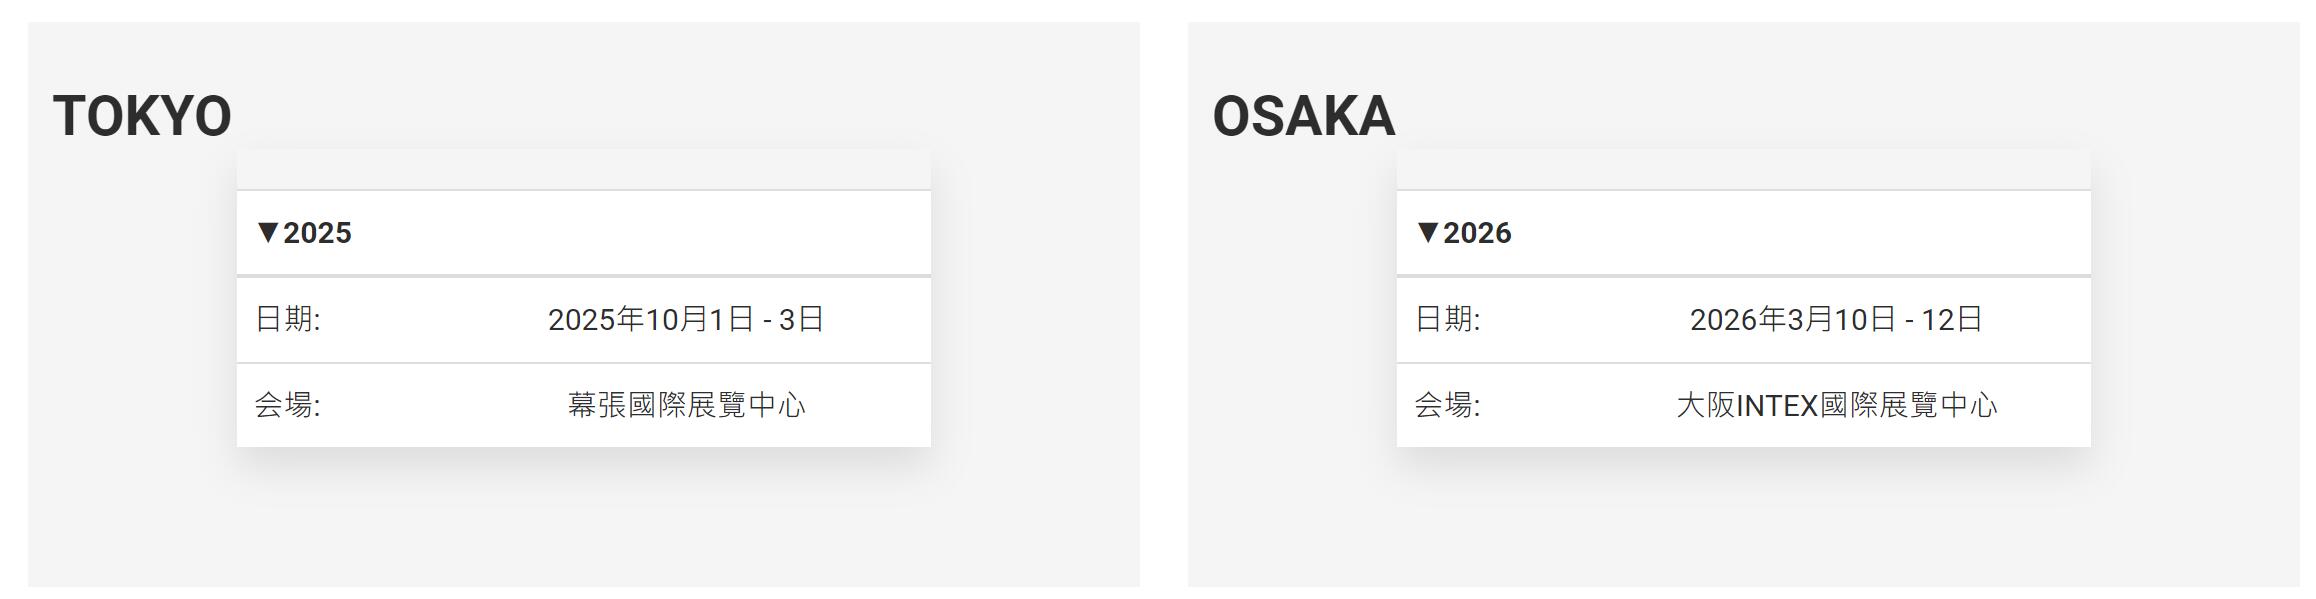
Task: Click the 会場: label in Tokyo card
Action: click(288, 405)
